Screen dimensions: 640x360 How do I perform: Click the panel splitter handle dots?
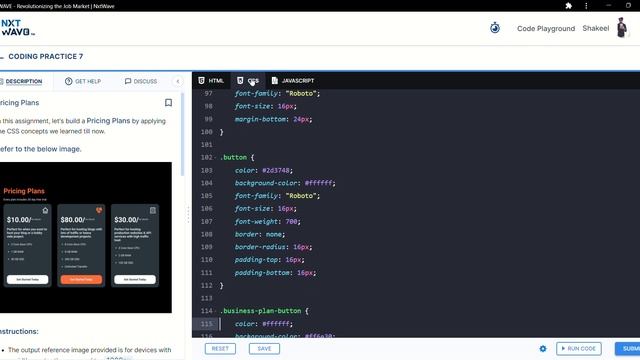(188, 214)
